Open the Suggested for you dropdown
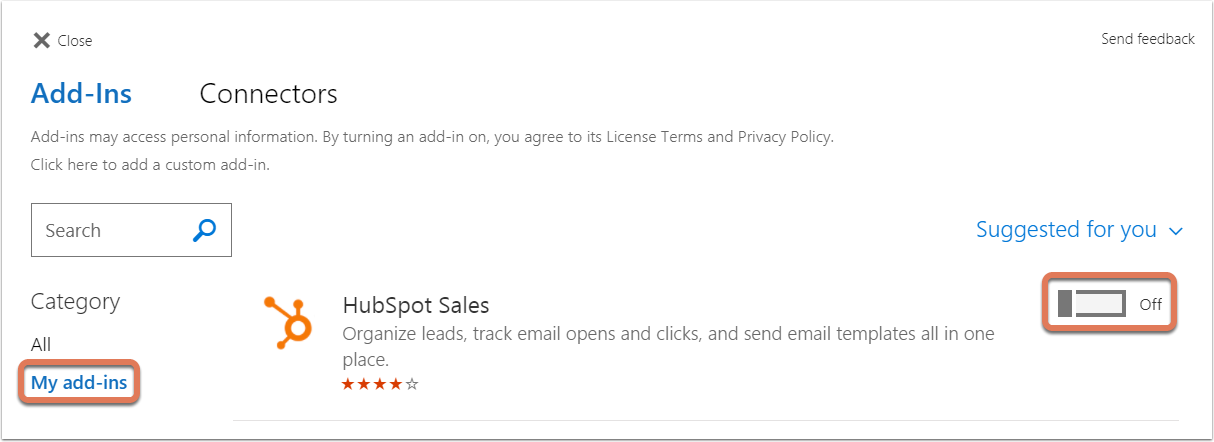The width and height of the screenshot is (1214, 442). coord(1079,230)
